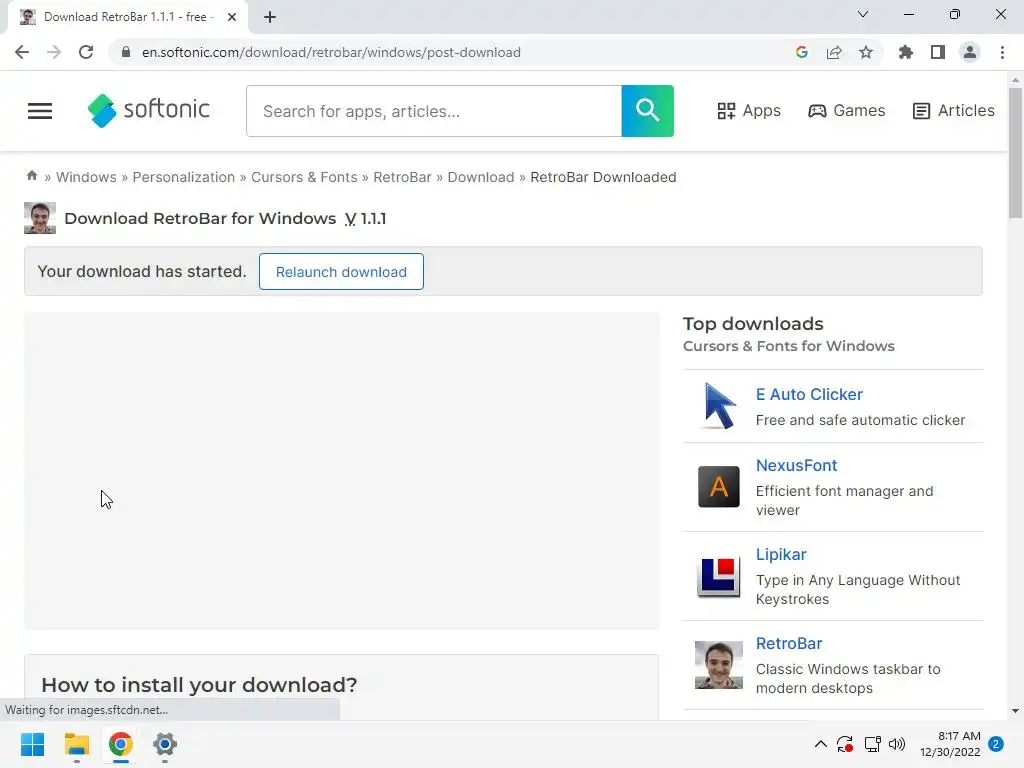
Task: Click the address bar URL
Action: pyautogui.click(x=331, y=52)
